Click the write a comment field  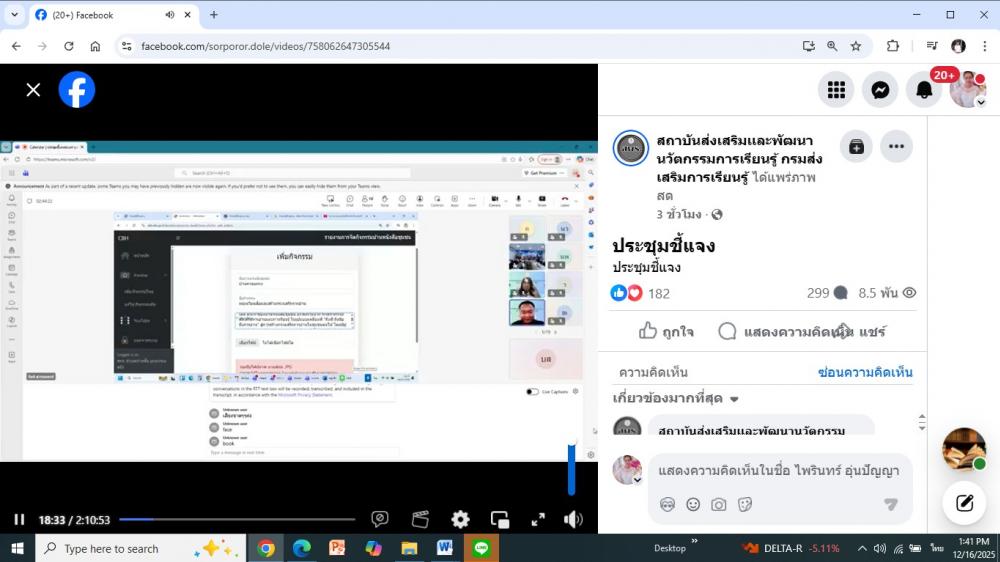[778, 470]
